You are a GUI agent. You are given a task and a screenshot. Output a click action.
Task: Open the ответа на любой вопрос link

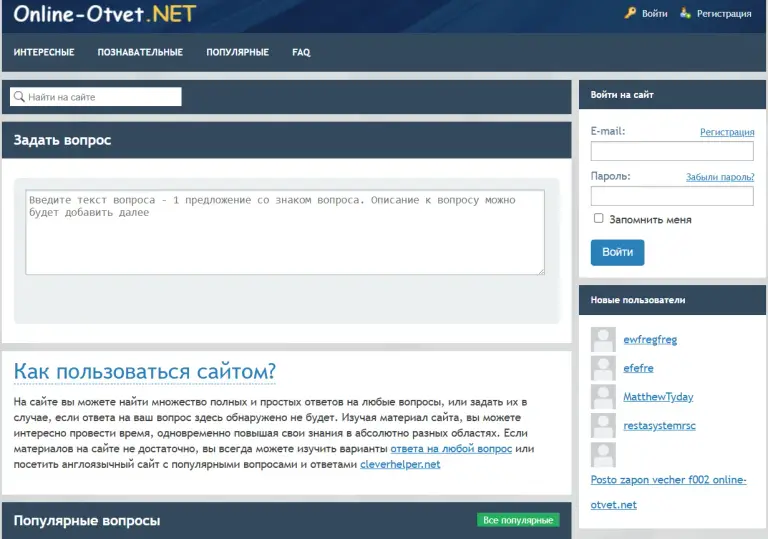451,448
